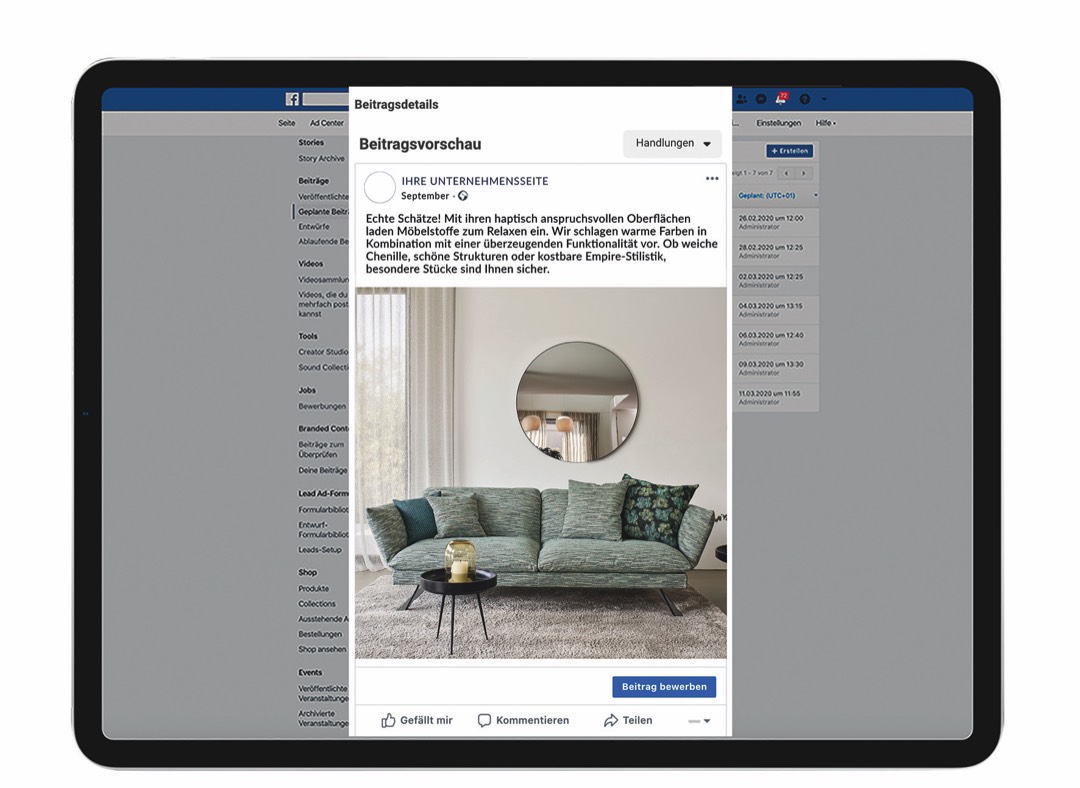Select the scheduled post dated 26.02.2020

[x=773, y=223]
